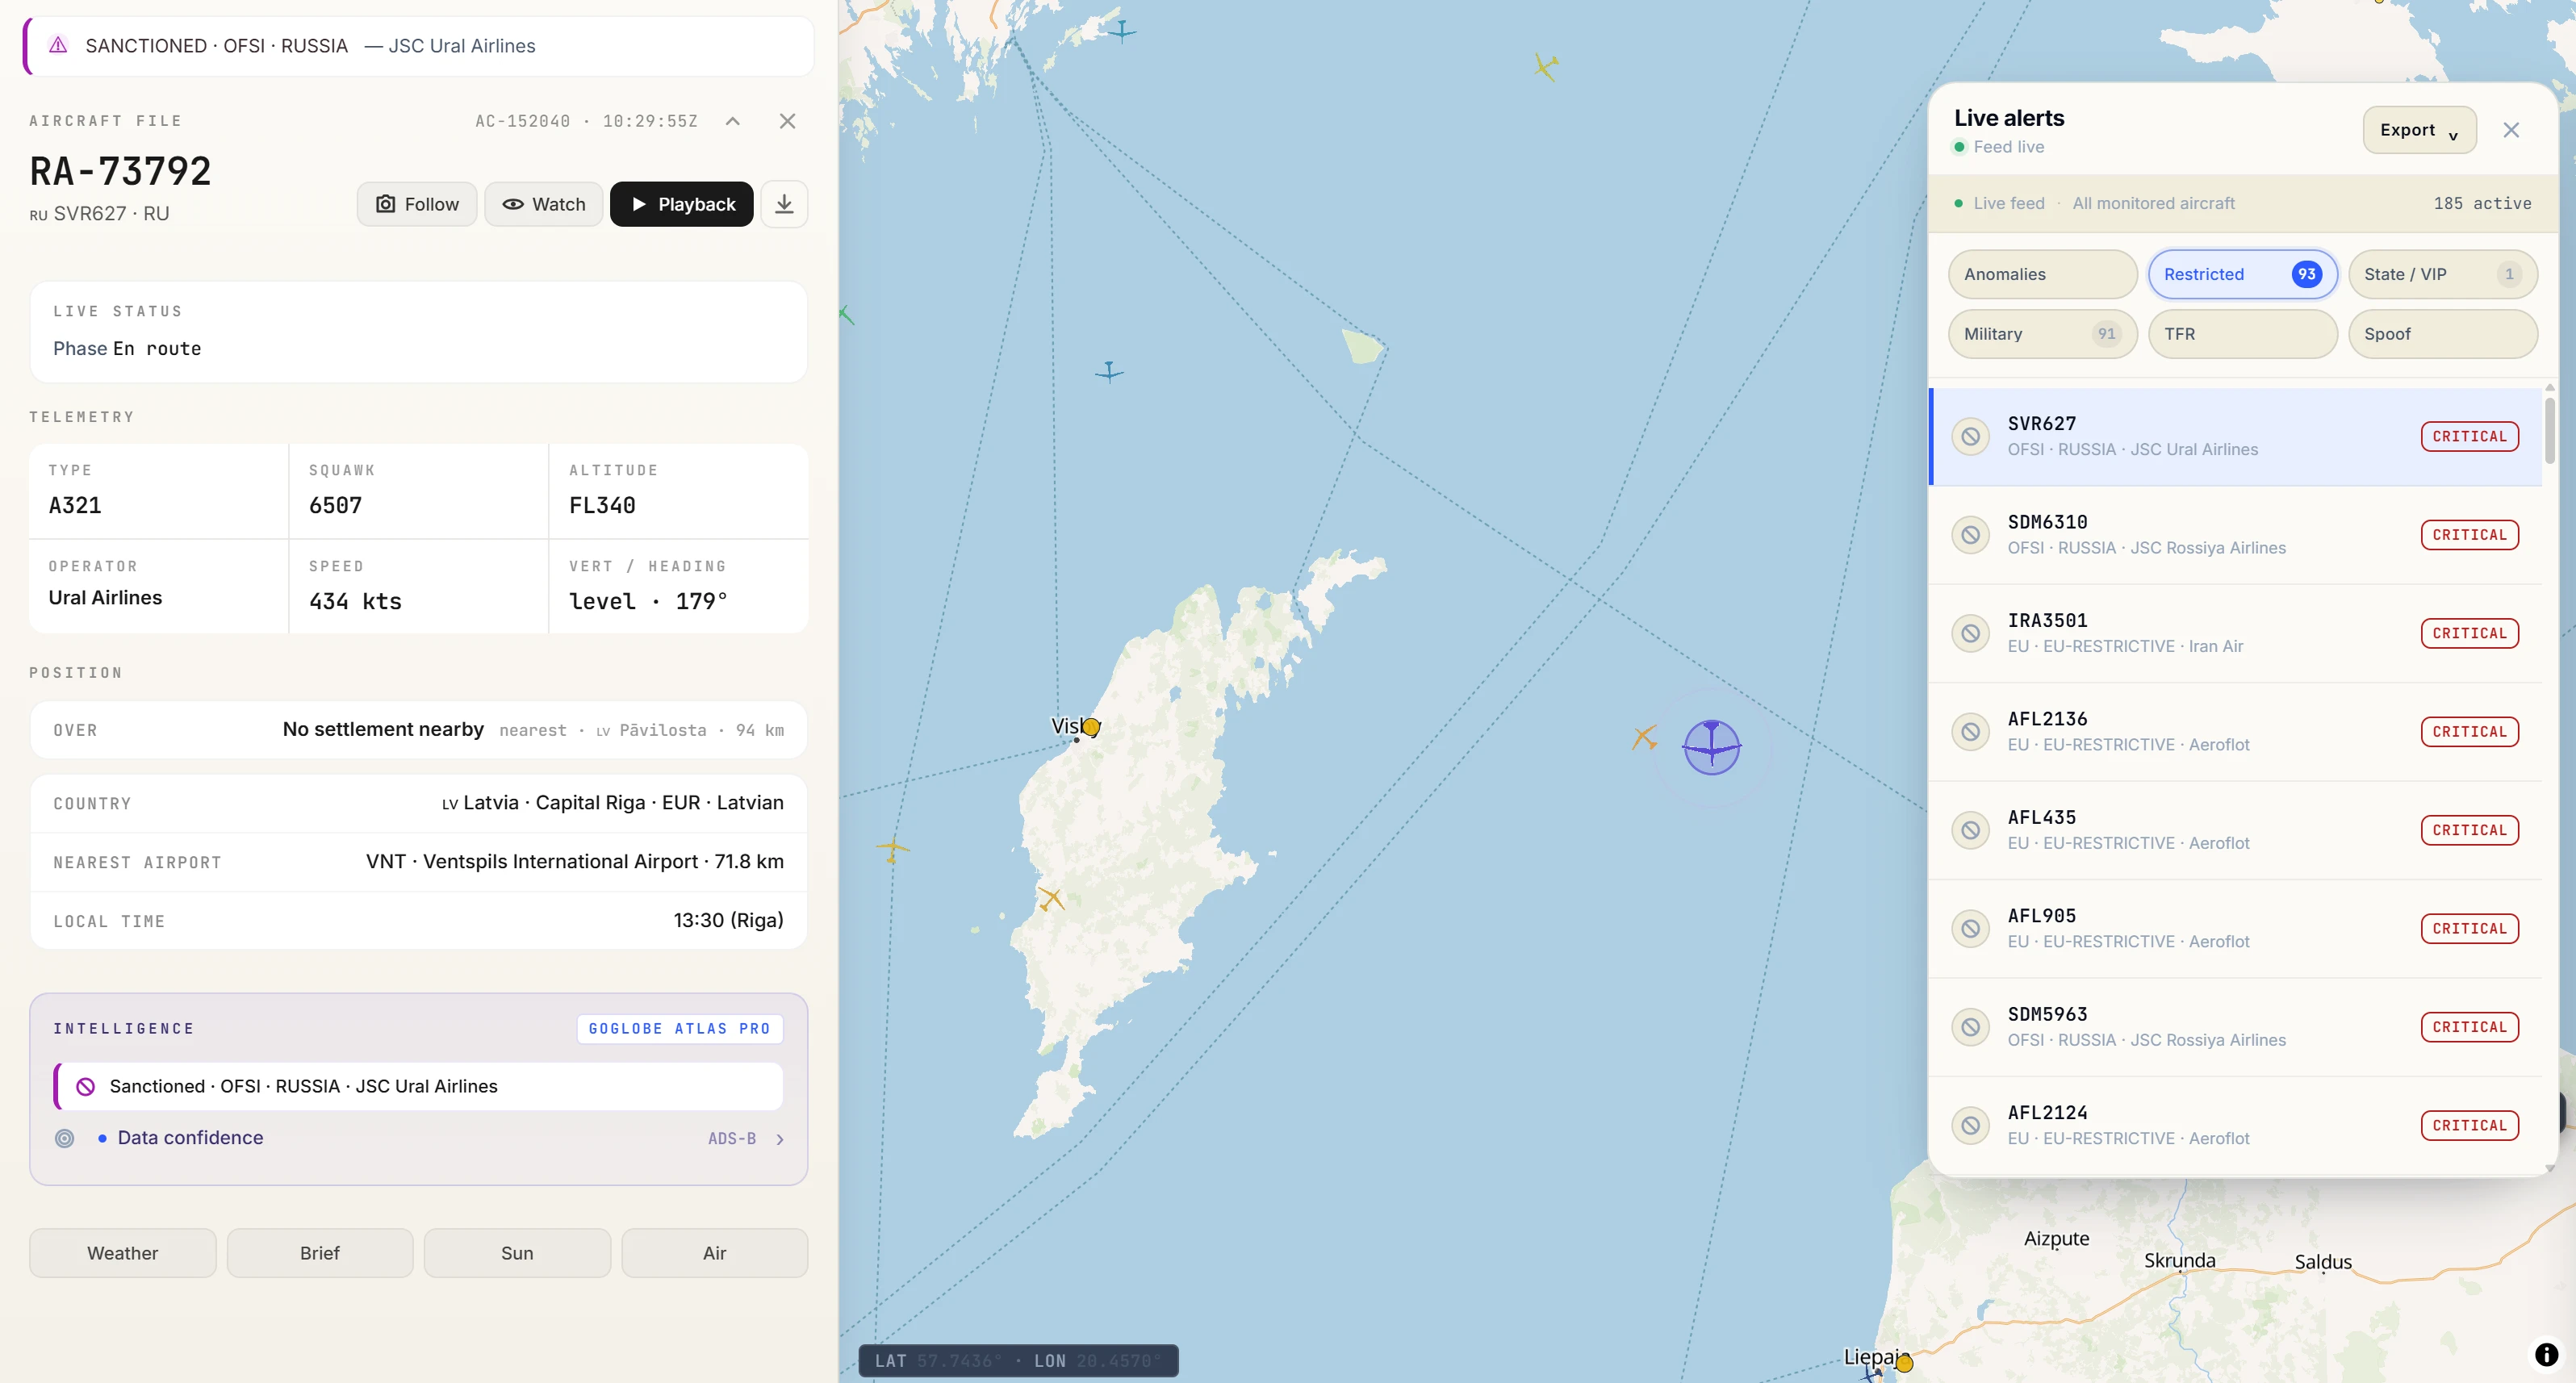Select the highlighted aircraft icon on map
This screenshot has width=2576, height=1383.
pyautogui.click(x=1711, y=746)
